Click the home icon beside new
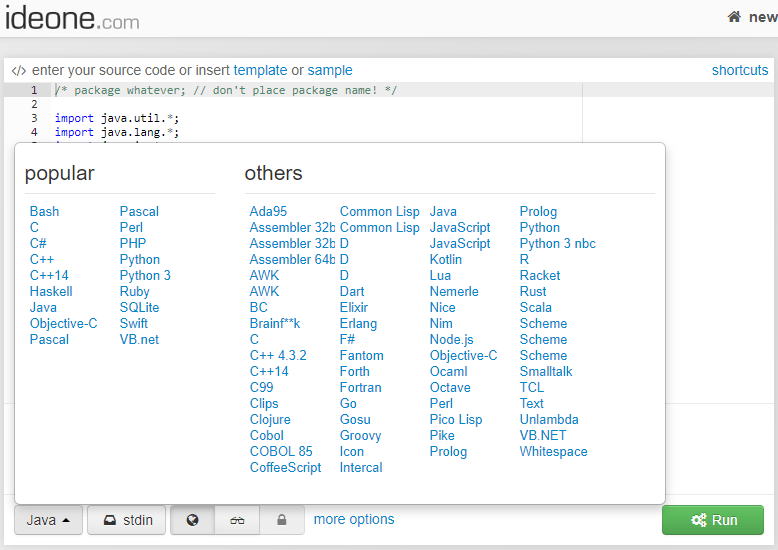 [x=734, y=17]
